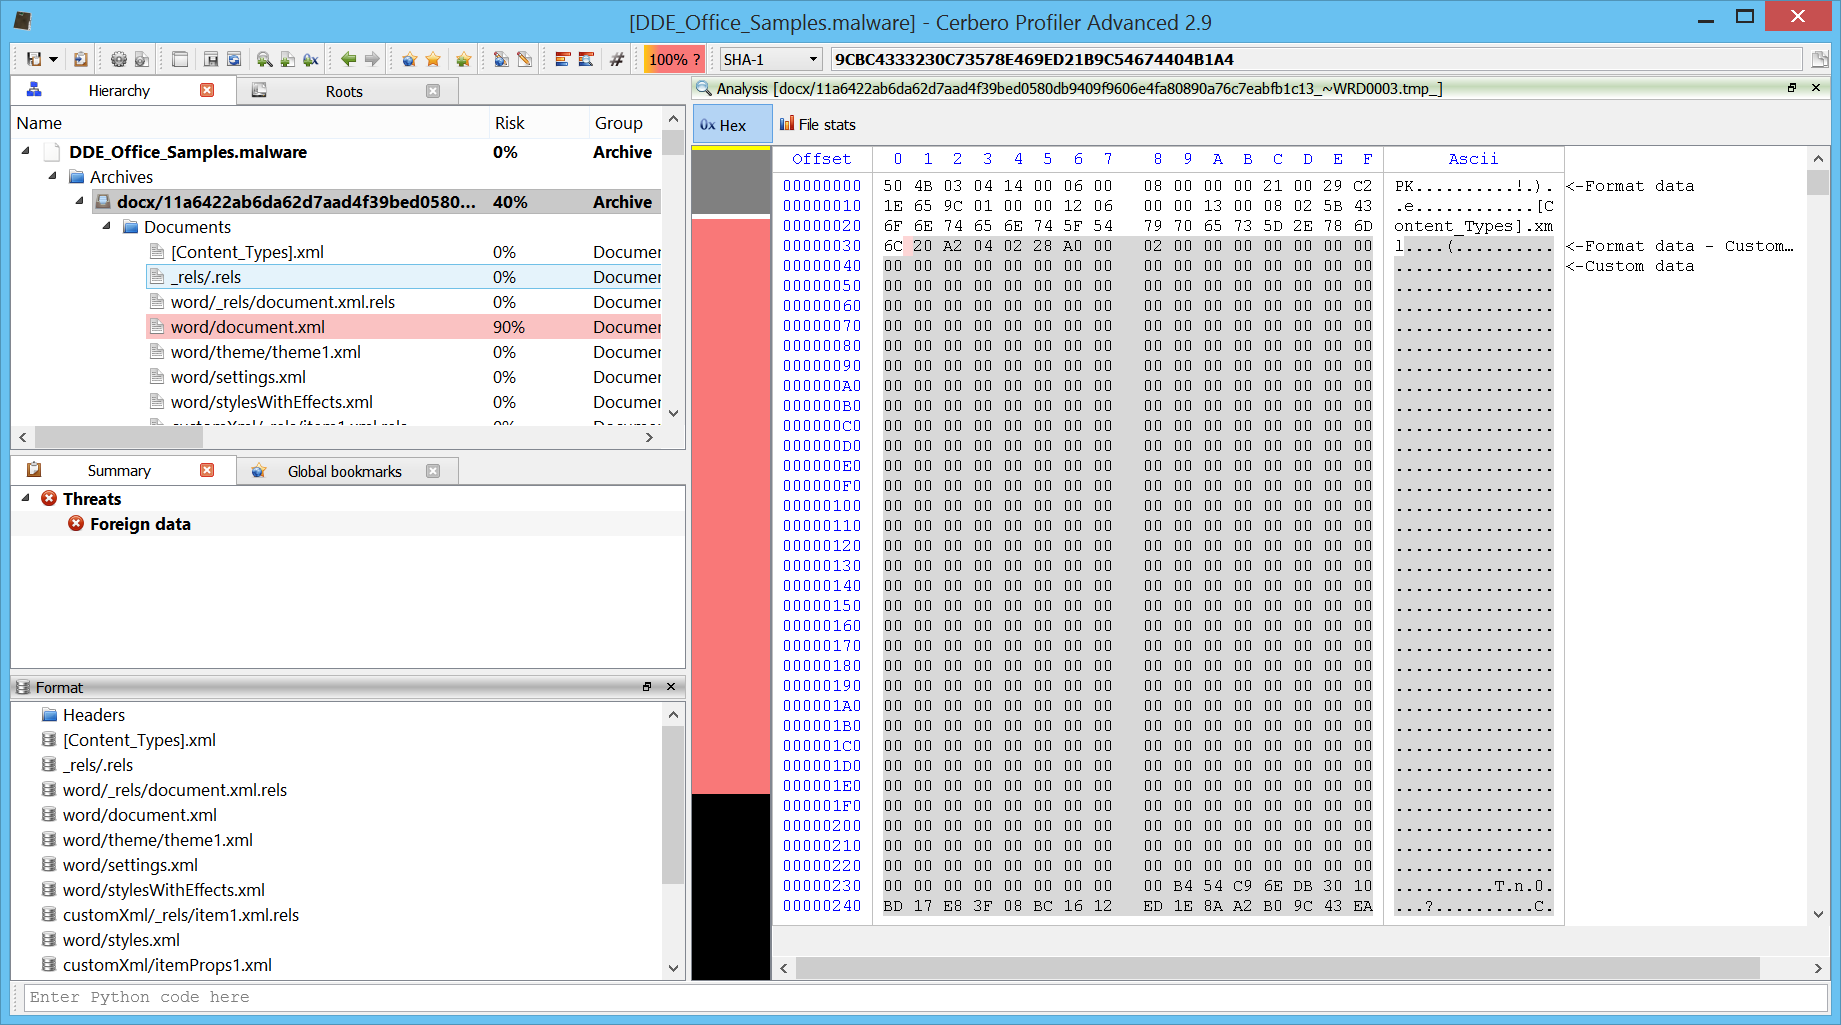Sort by the Group column header
This screenshot has width=1841, height=1025.
(x=625, y=123)
